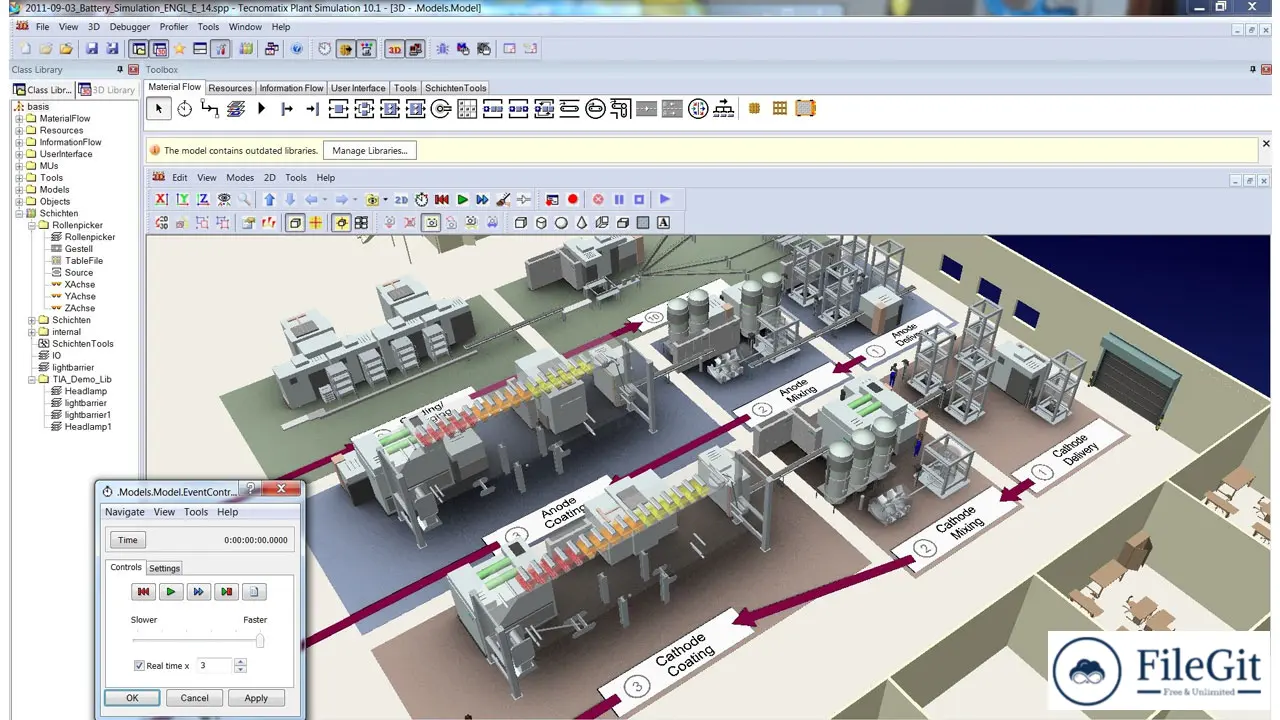
Task: Expand the Resources folder in tree
Action: [x=19, y=130]
